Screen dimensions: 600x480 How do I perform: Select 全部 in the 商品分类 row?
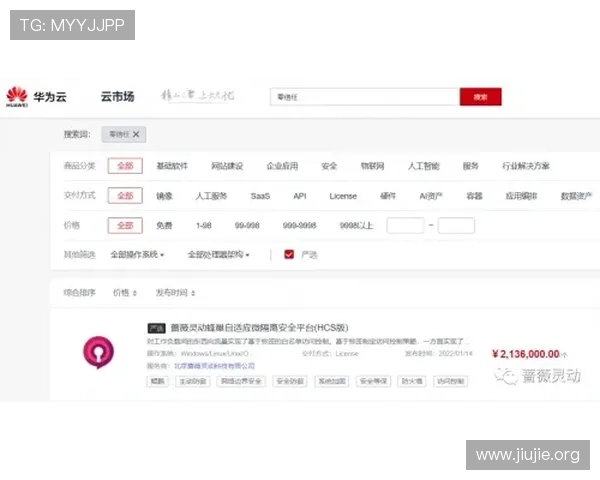pos(125,166)
